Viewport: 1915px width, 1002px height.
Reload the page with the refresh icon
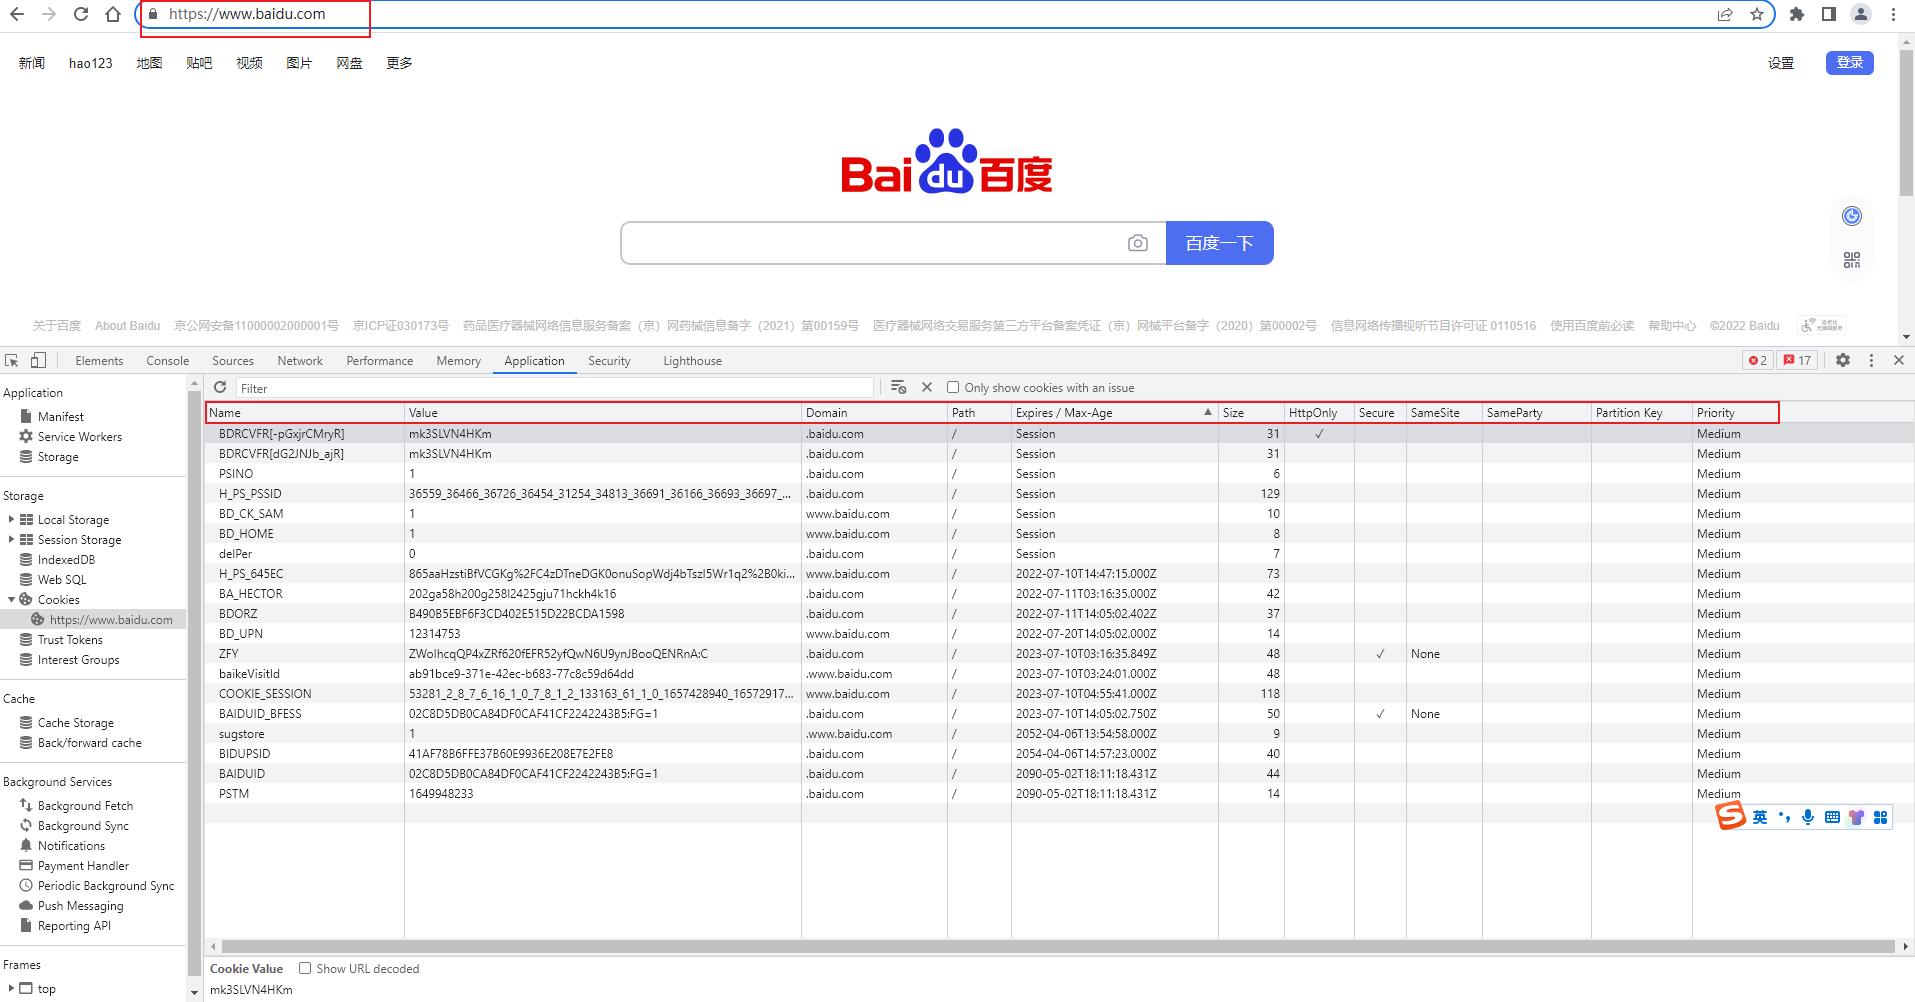pos(81,14)
